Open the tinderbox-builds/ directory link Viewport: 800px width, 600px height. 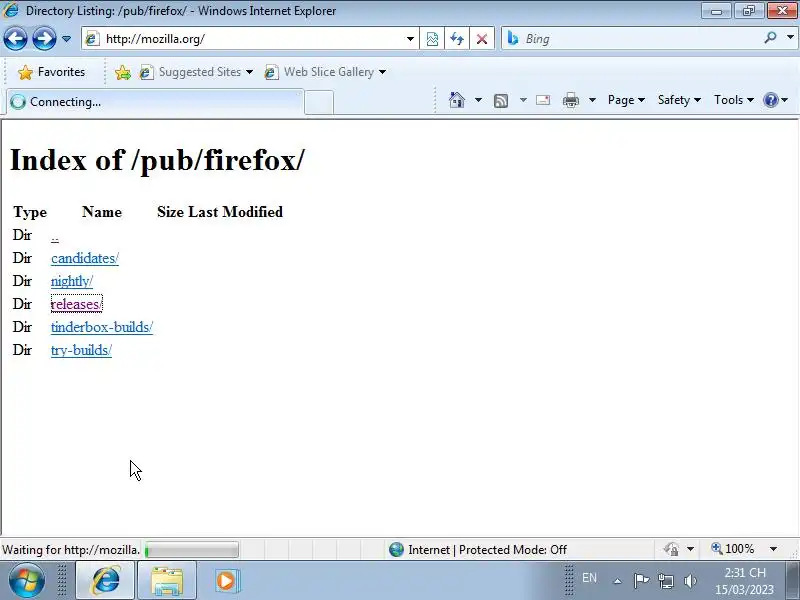[x=102, y=327]
